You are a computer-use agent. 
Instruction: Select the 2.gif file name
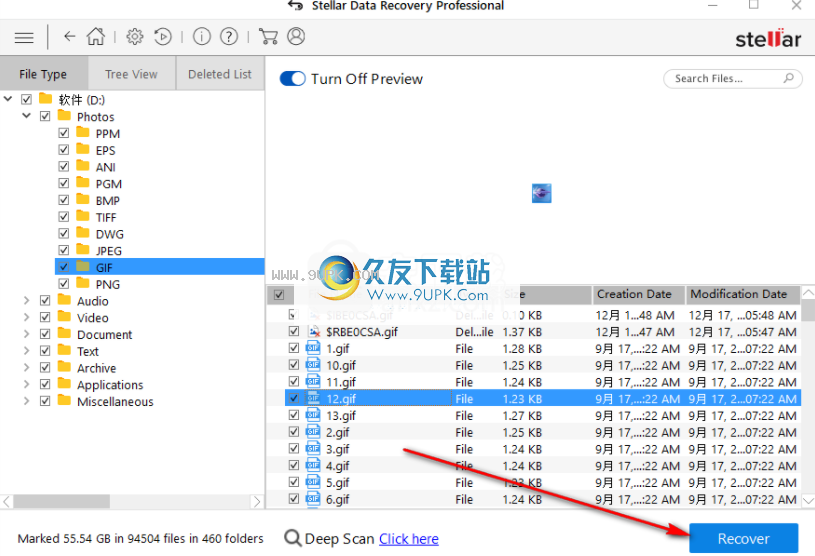tap(338, 432)
